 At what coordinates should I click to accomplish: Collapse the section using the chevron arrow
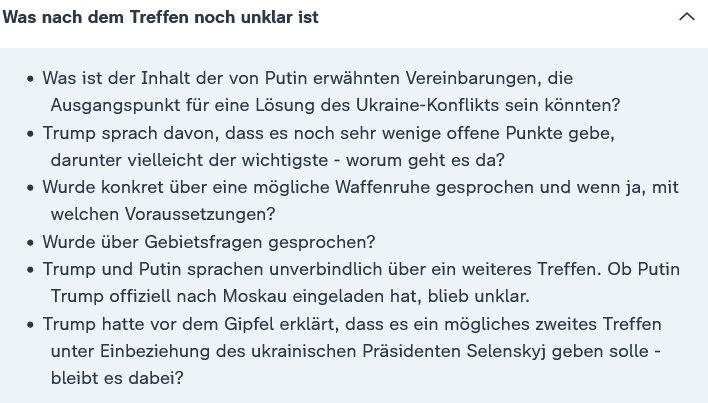[x=686, y=17]
